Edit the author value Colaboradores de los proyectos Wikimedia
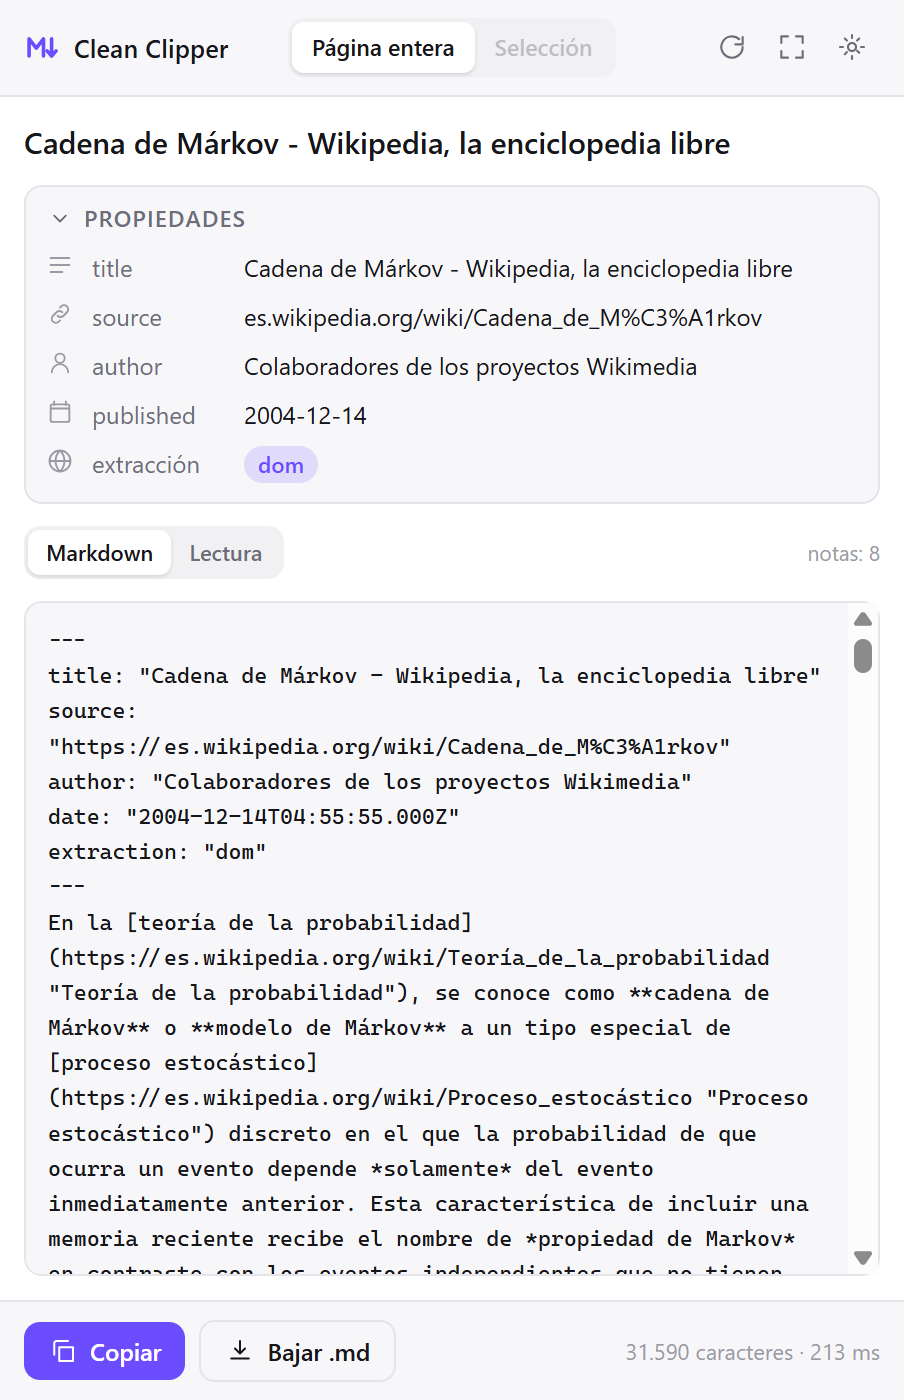This screenshot has height=1400, width=904. pyautogui.click(x=470, y=367)
